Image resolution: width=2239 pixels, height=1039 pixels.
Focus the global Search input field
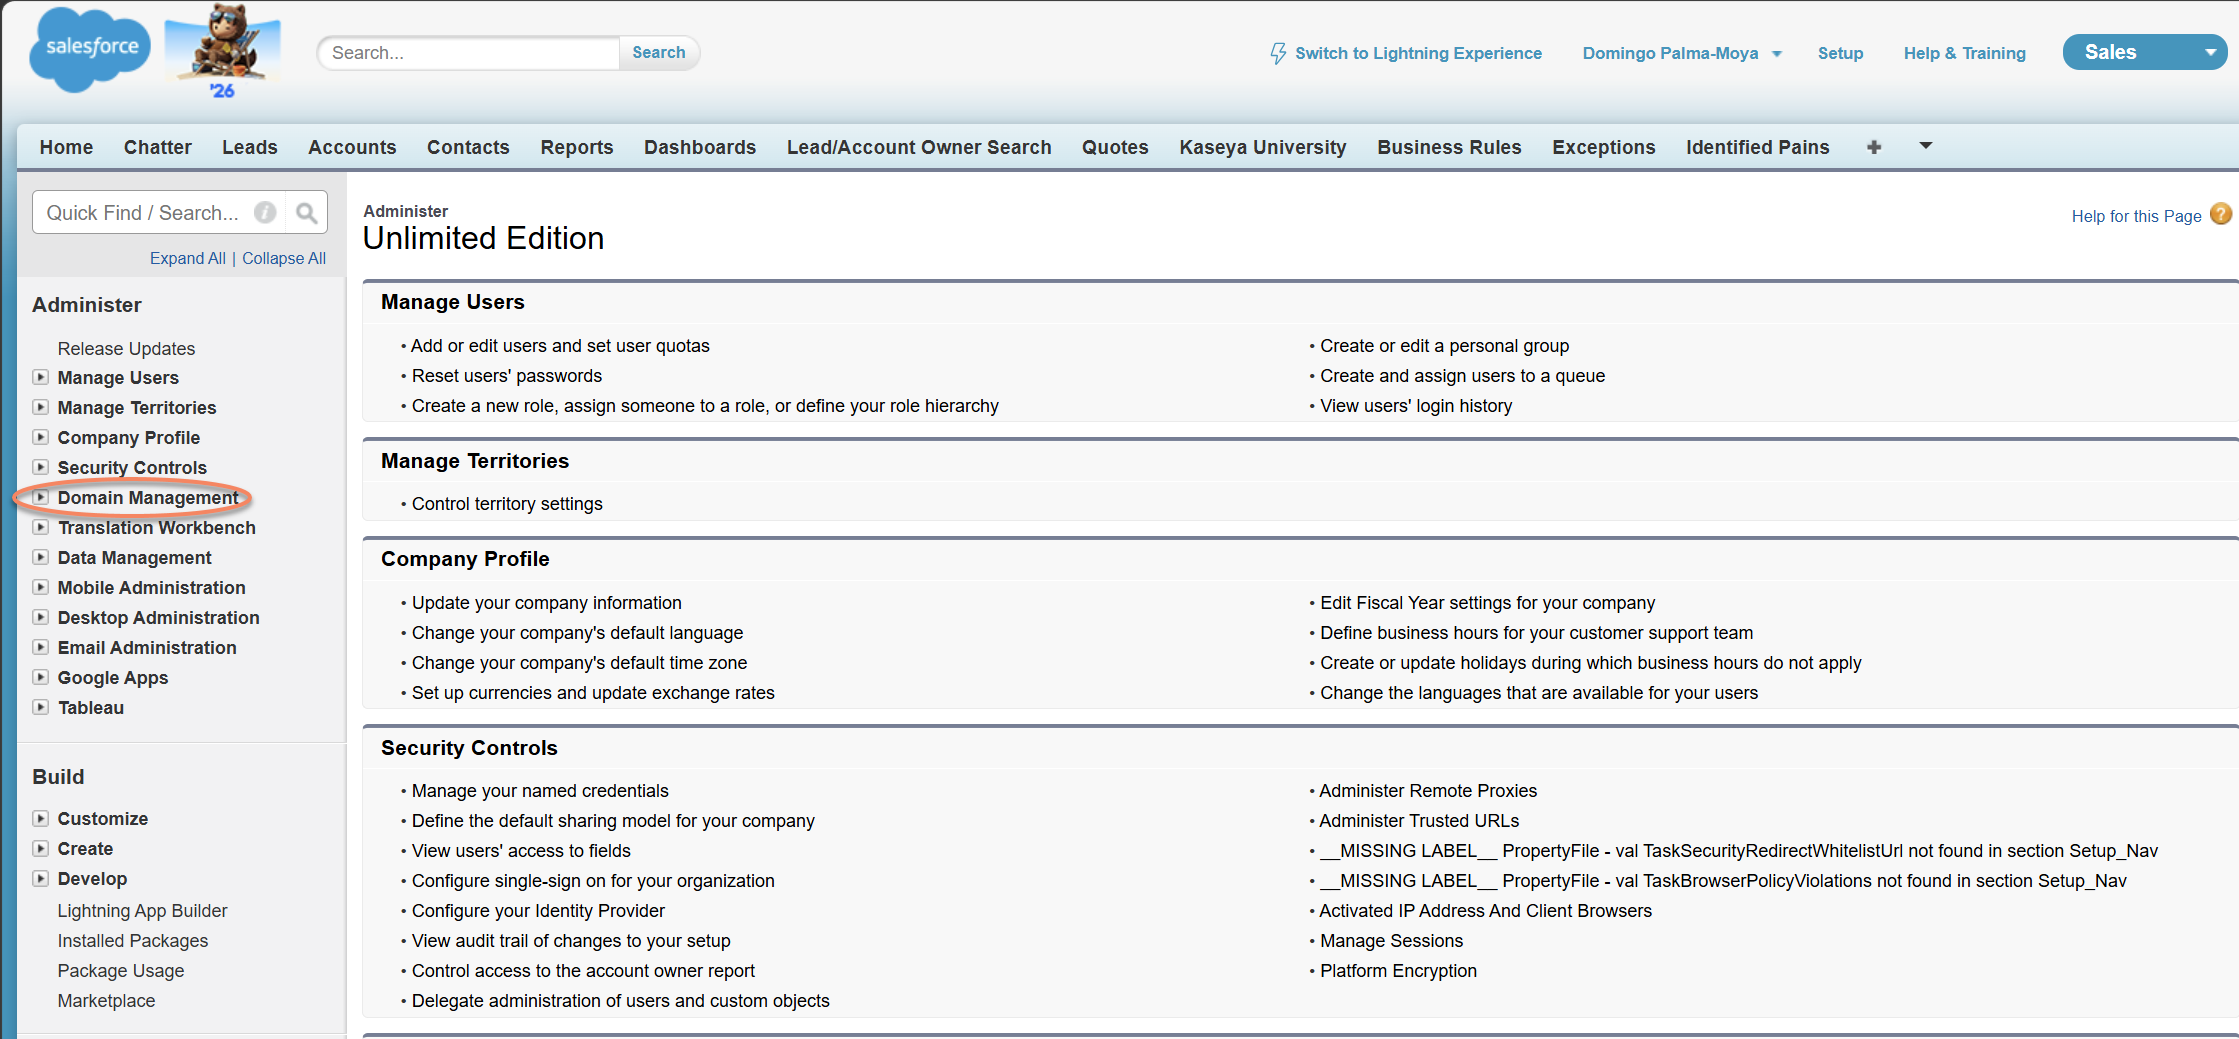click(x=469, y=52)
